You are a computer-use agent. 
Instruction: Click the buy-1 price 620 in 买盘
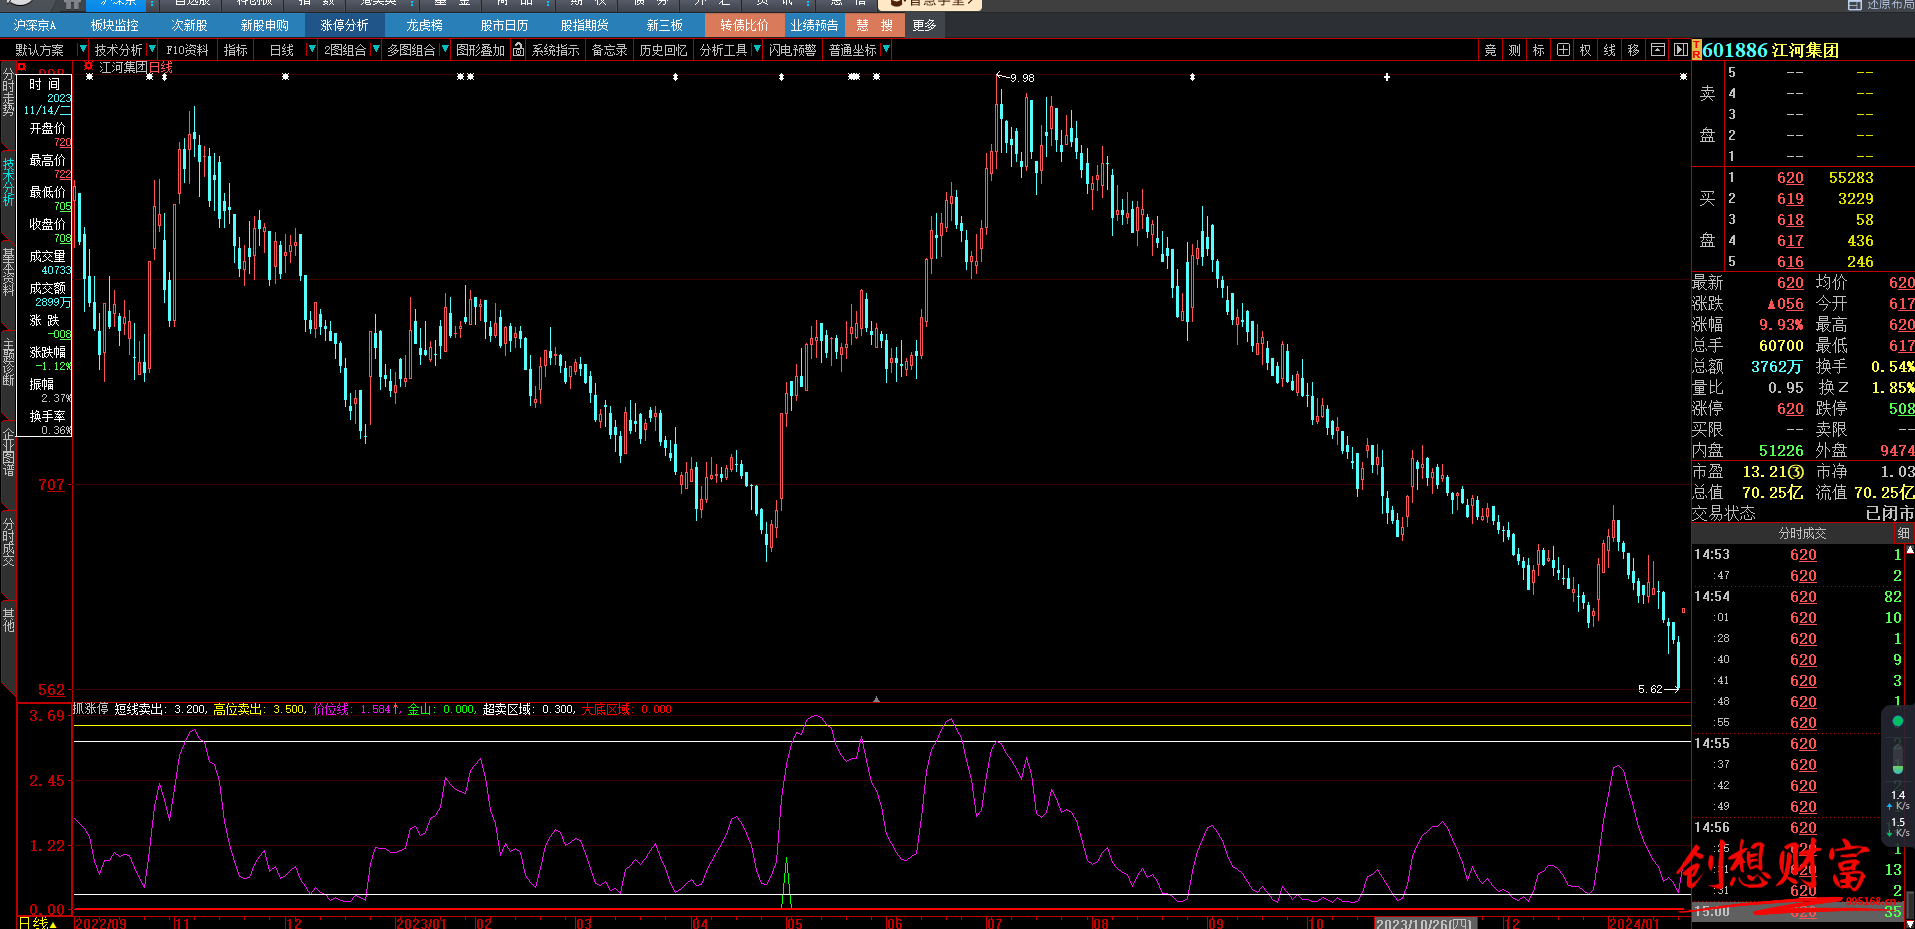1790,178
